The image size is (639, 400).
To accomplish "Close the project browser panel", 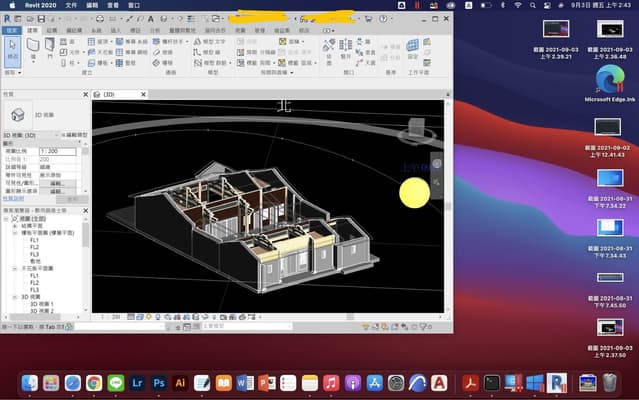I will click(x=86, y=211).
